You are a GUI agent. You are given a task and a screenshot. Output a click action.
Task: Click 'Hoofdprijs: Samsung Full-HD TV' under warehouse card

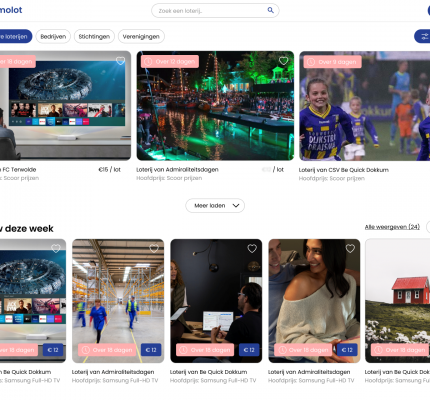click(115, 381)
